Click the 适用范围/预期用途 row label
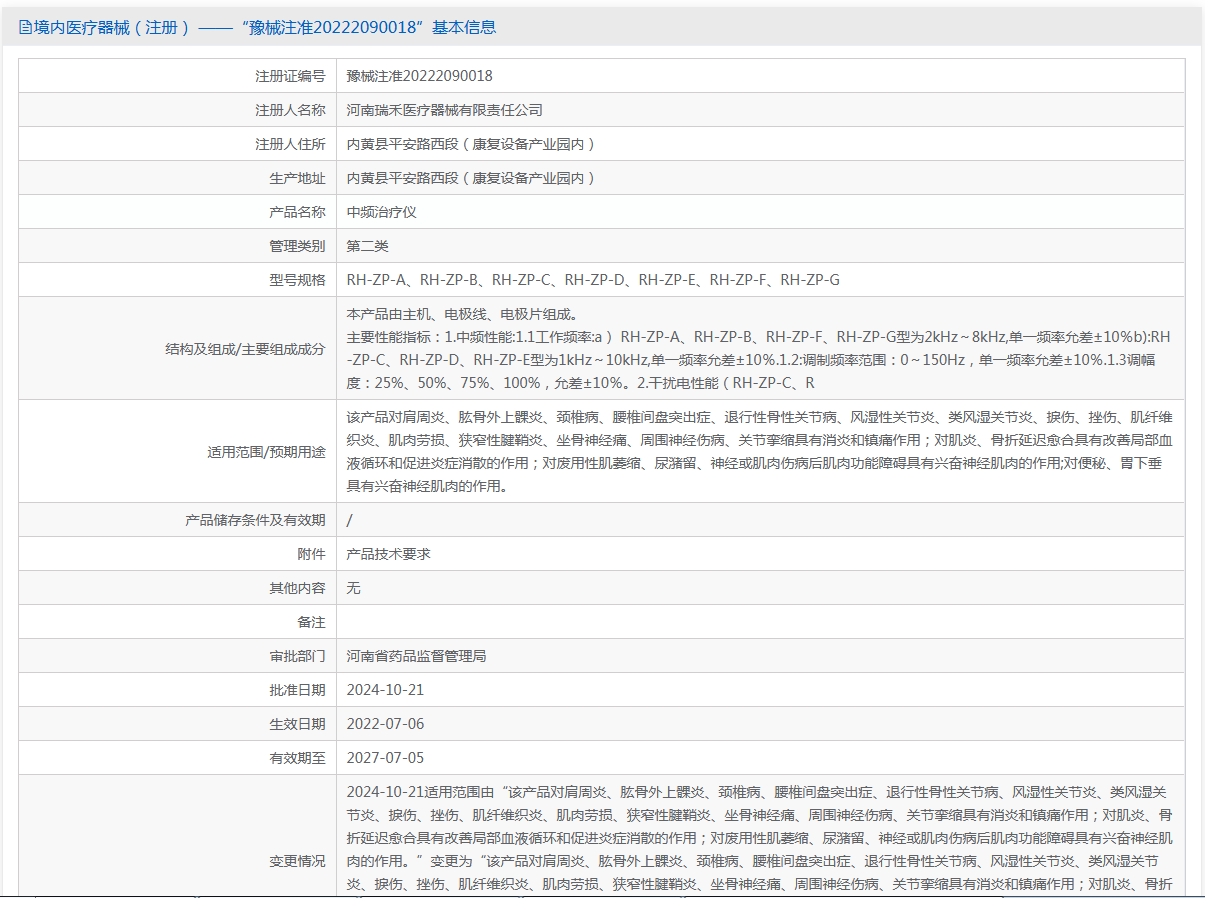Image resolution: width=1205 pixels, height=898 pixels. pos(266,452)
